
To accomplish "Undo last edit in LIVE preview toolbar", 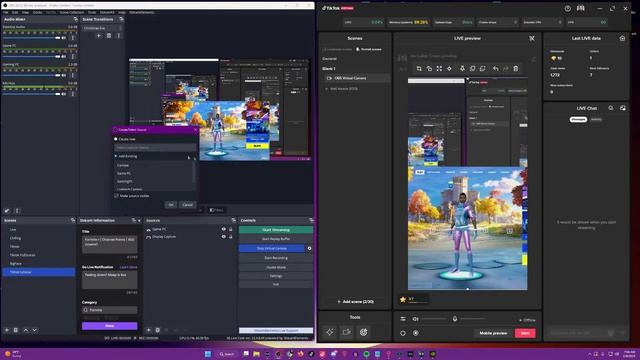I will tap(496, 69).
